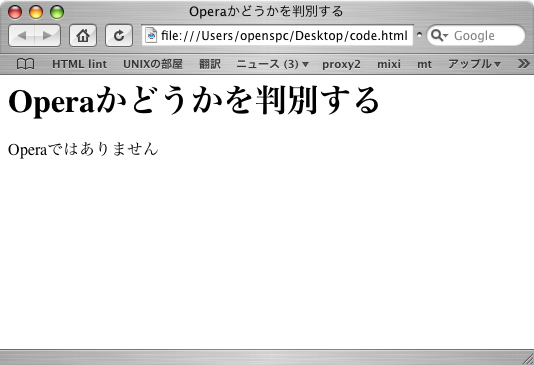Viewport: 534px width, 365px height.
Task: Open the mt bookmark
Action: pos(424,64)
